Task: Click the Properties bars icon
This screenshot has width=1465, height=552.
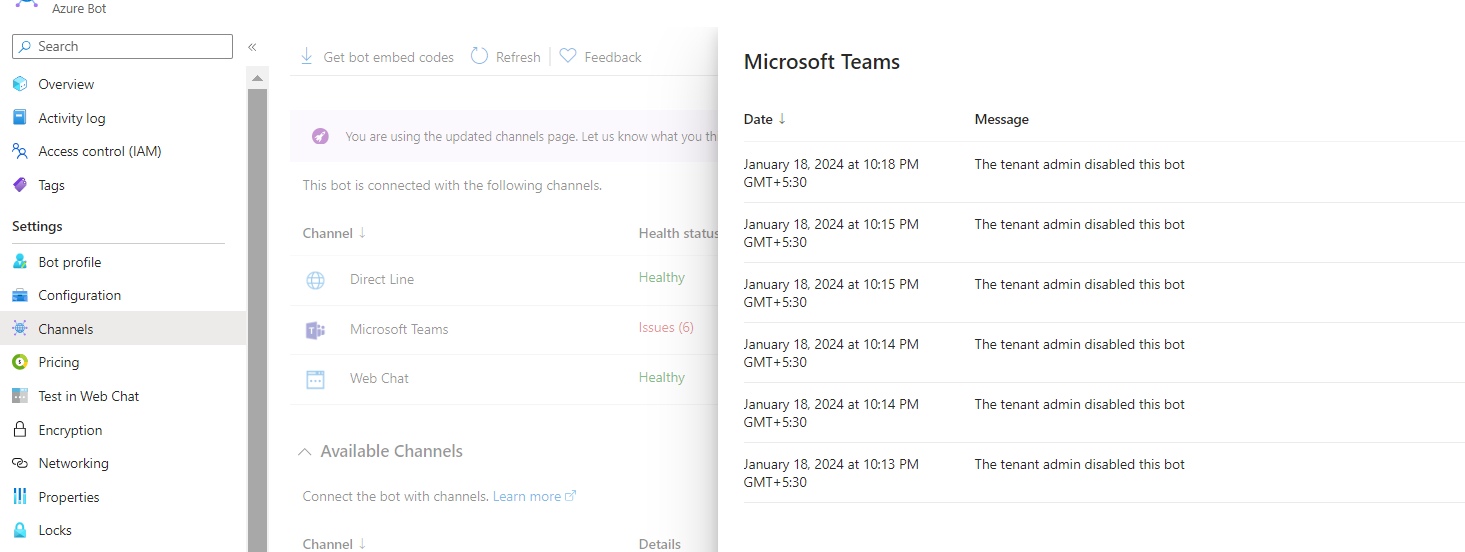Action: (20, 497)
